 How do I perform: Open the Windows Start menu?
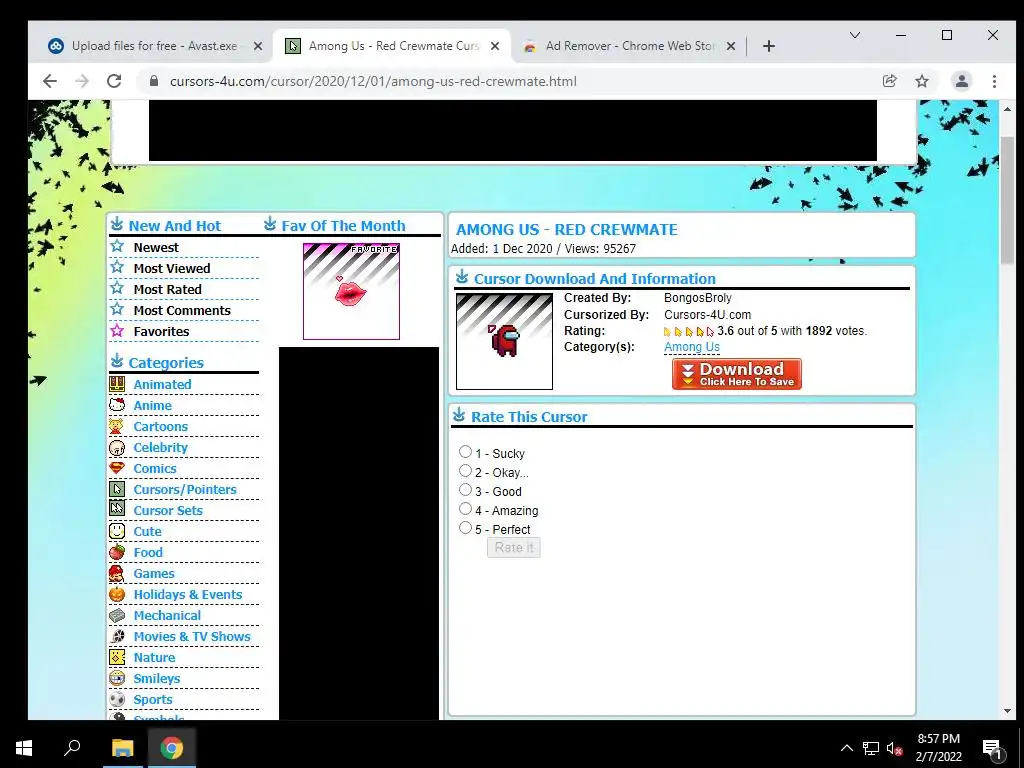click(x=24, y=748)
